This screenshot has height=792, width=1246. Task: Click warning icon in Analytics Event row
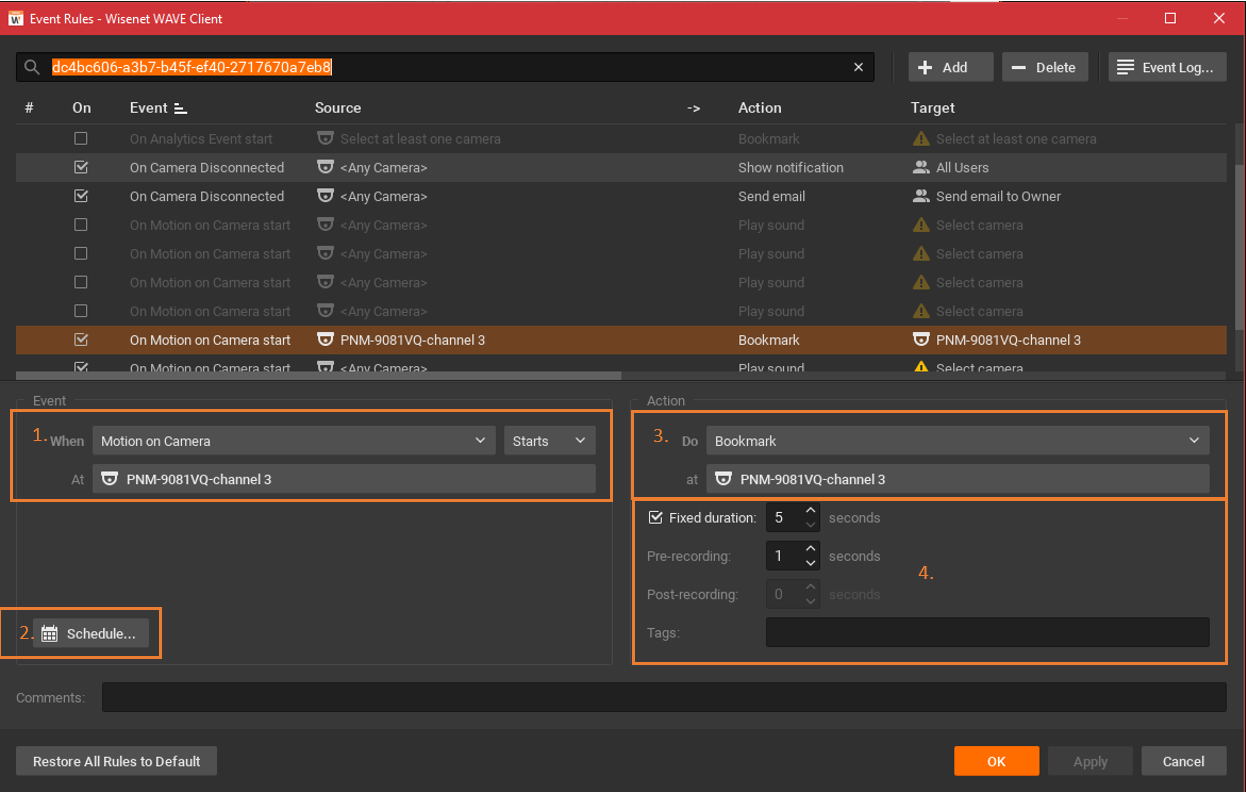(x=921, y=139)
